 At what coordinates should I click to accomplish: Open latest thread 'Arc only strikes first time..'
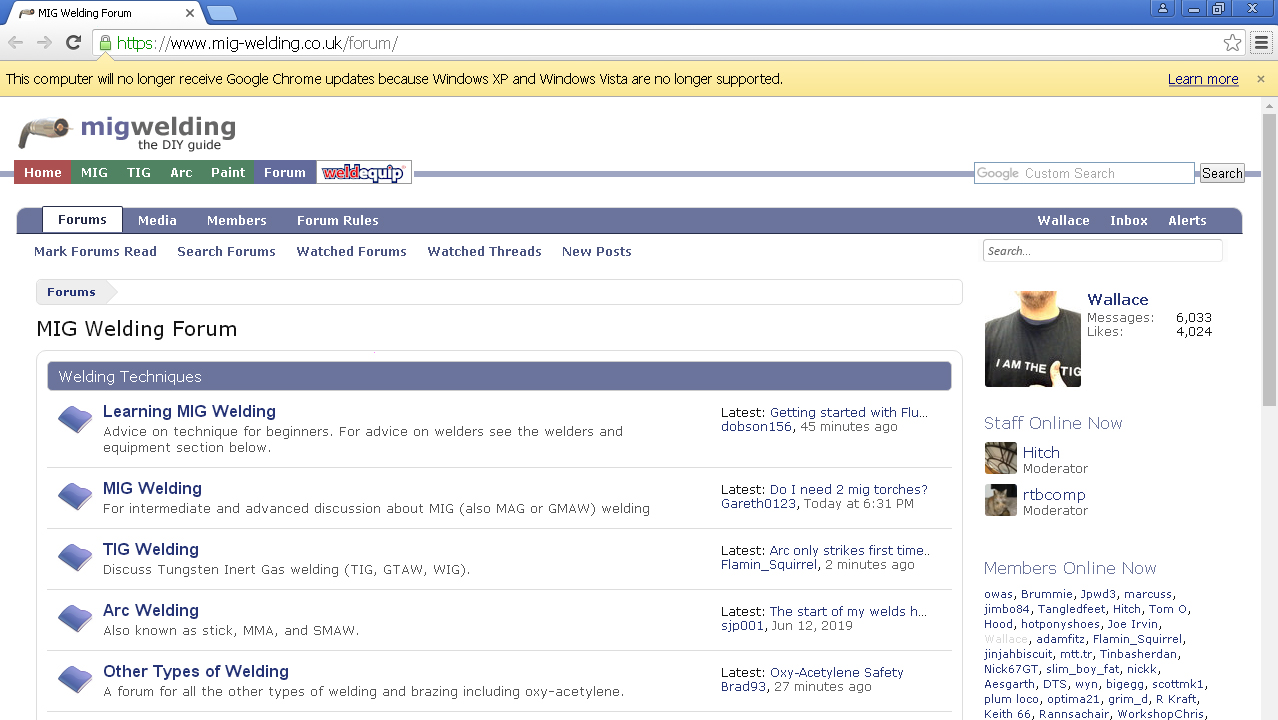850,550
